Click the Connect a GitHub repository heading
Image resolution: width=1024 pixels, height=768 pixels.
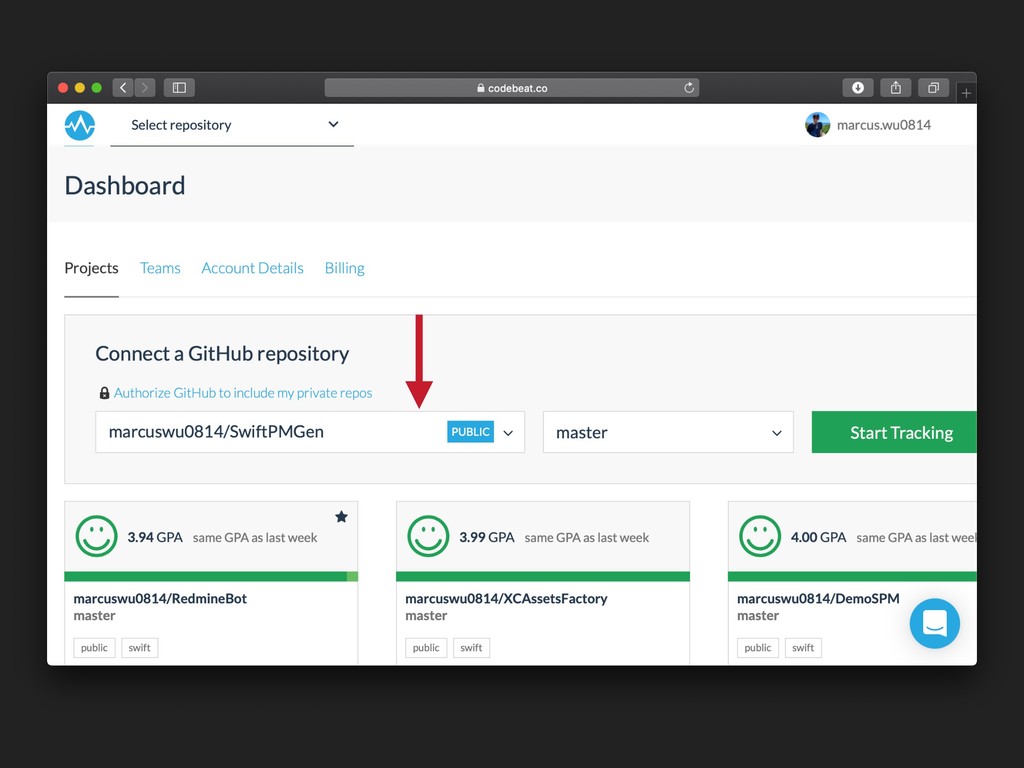222,353
